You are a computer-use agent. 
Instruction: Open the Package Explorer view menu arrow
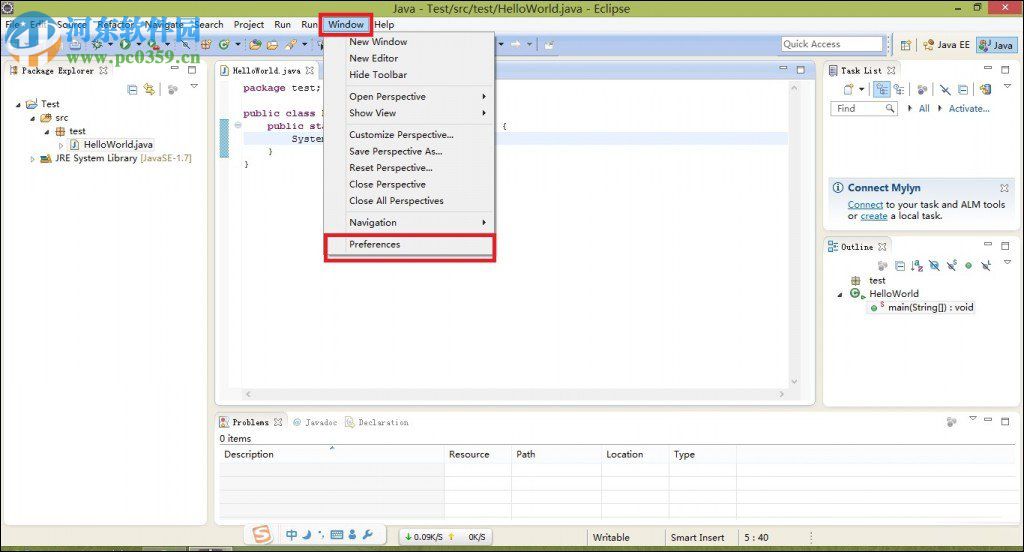(194, 88)
